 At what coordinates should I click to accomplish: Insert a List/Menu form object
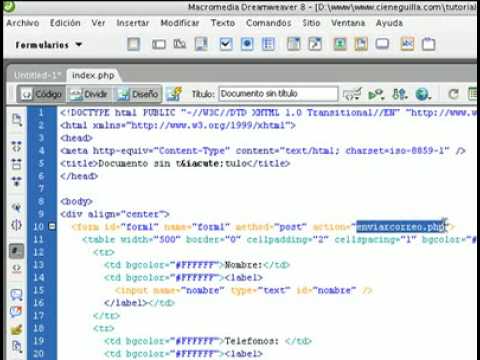click(294, 44)
